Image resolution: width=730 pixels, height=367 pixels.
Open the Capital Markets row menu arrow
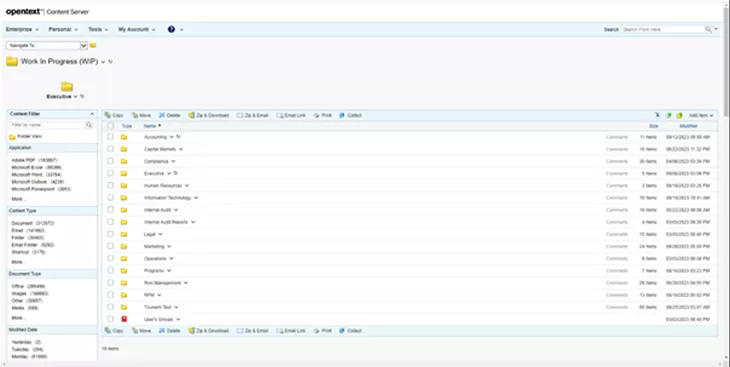click(181, 150)
